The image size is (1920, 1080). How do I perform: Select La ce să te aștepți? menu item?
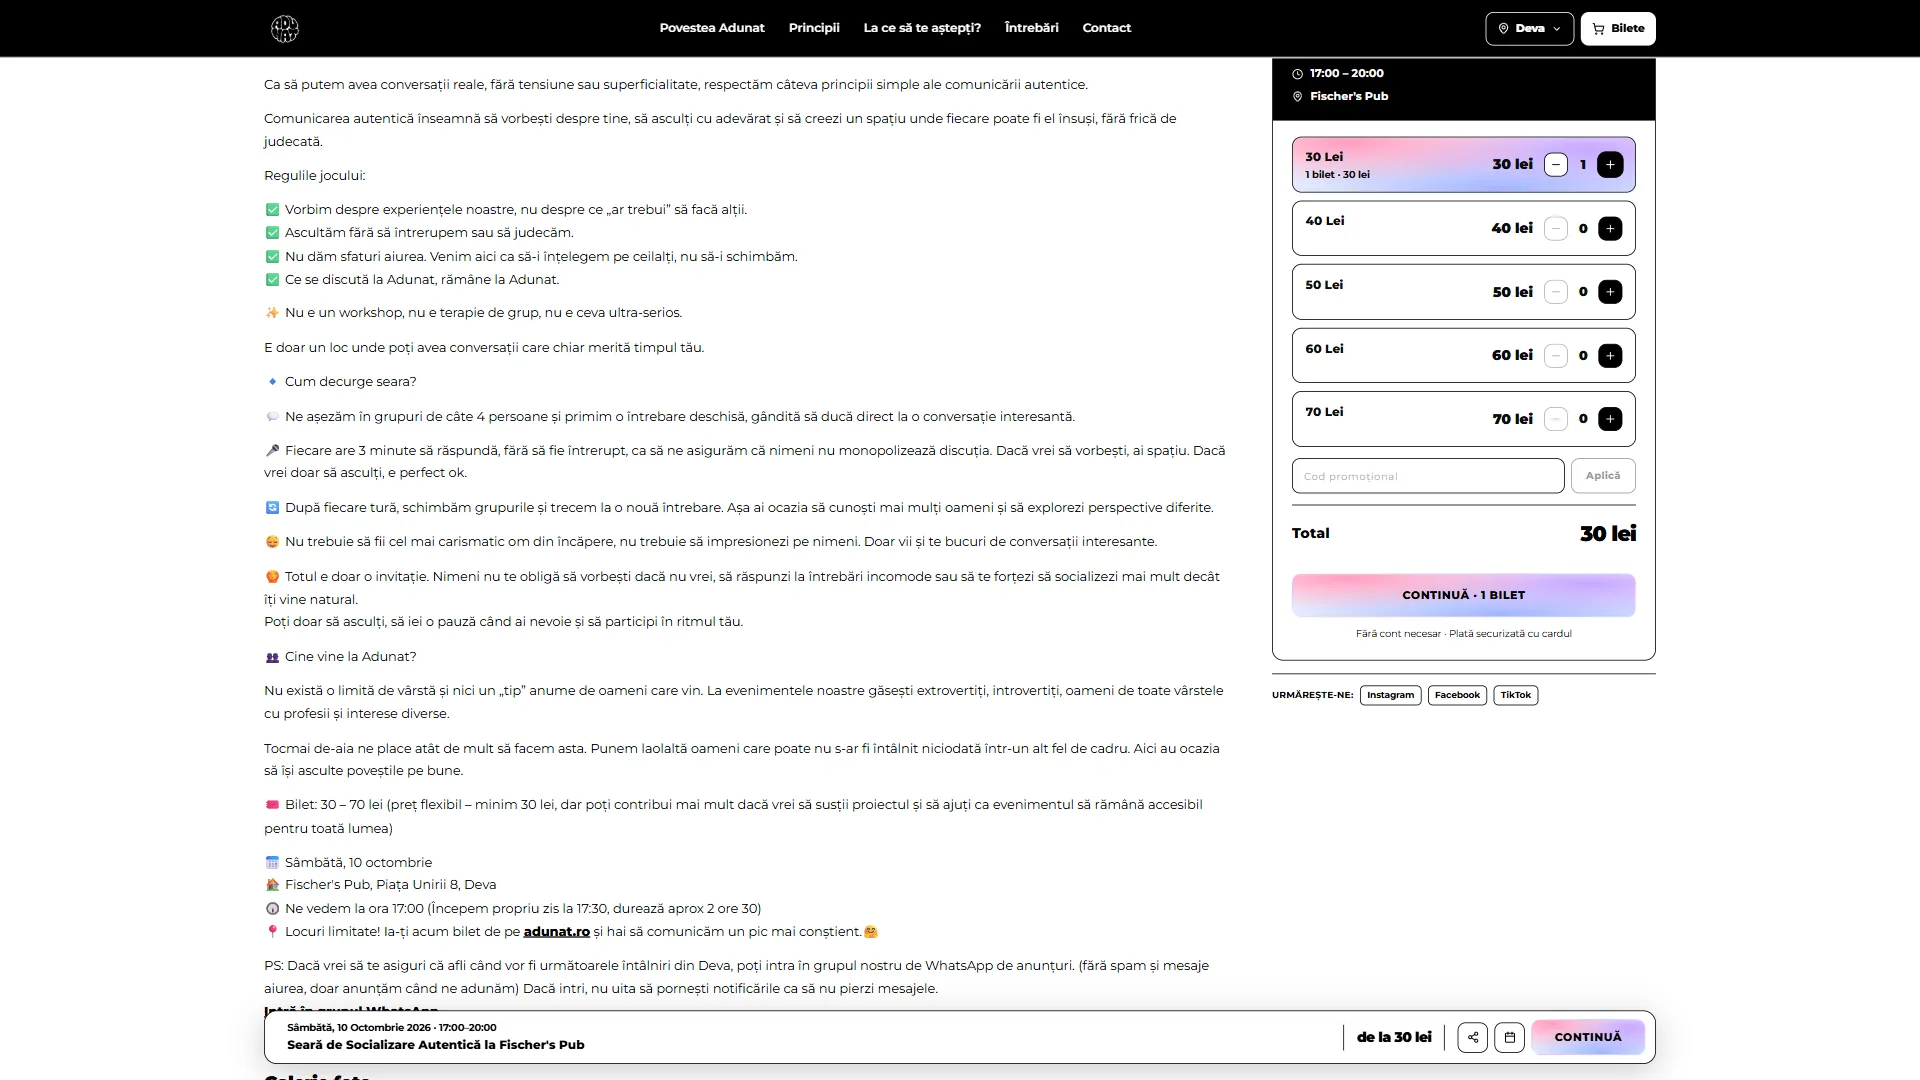coord(922,28)
